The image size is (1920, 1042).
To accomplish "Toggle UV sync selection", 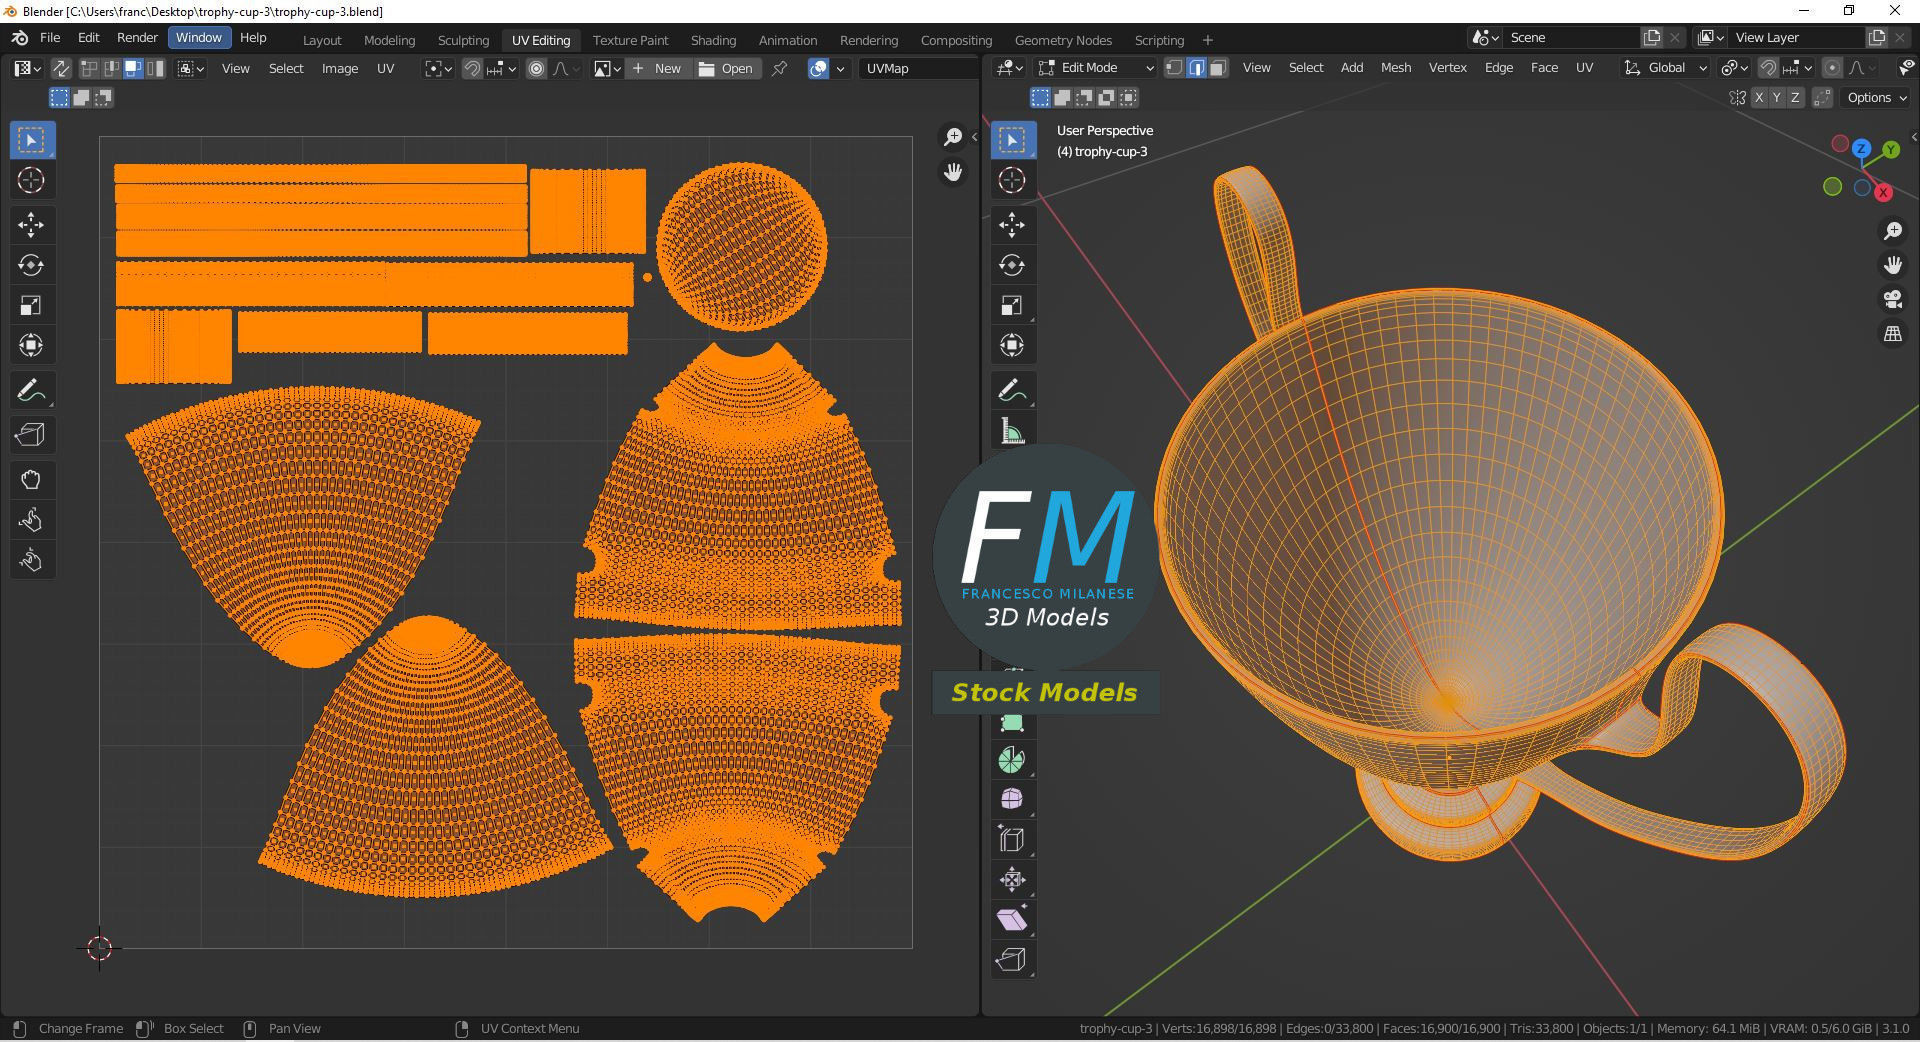I will 61,68.
